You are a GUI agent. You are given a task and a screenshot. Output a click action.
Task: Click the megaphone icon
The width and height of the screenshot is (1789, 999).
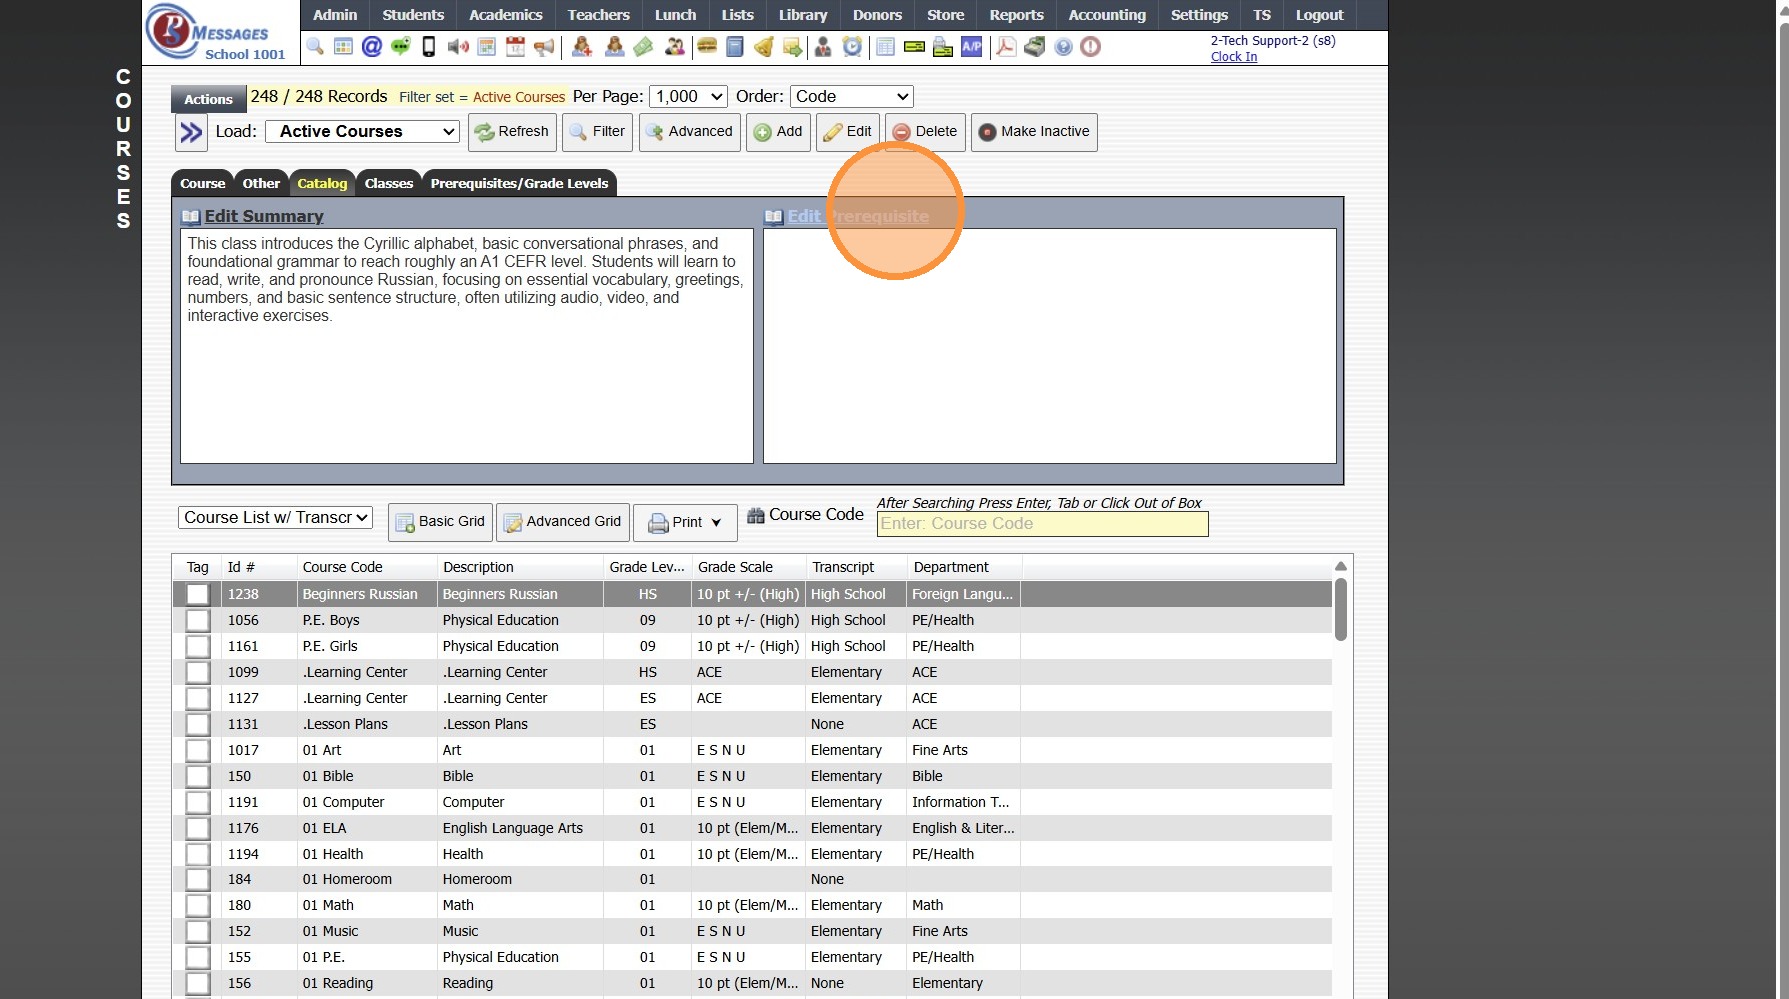click(544, 46)
